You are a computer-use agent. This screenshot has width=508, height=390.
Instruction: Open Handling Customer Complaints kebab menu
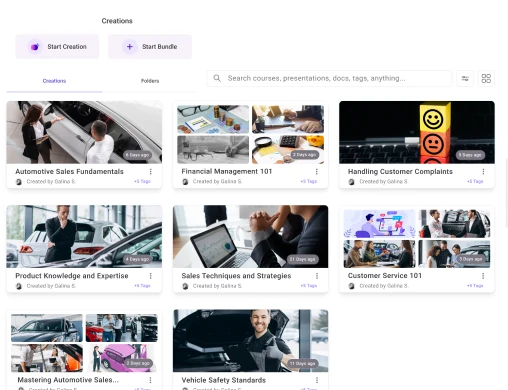point(483,171)
